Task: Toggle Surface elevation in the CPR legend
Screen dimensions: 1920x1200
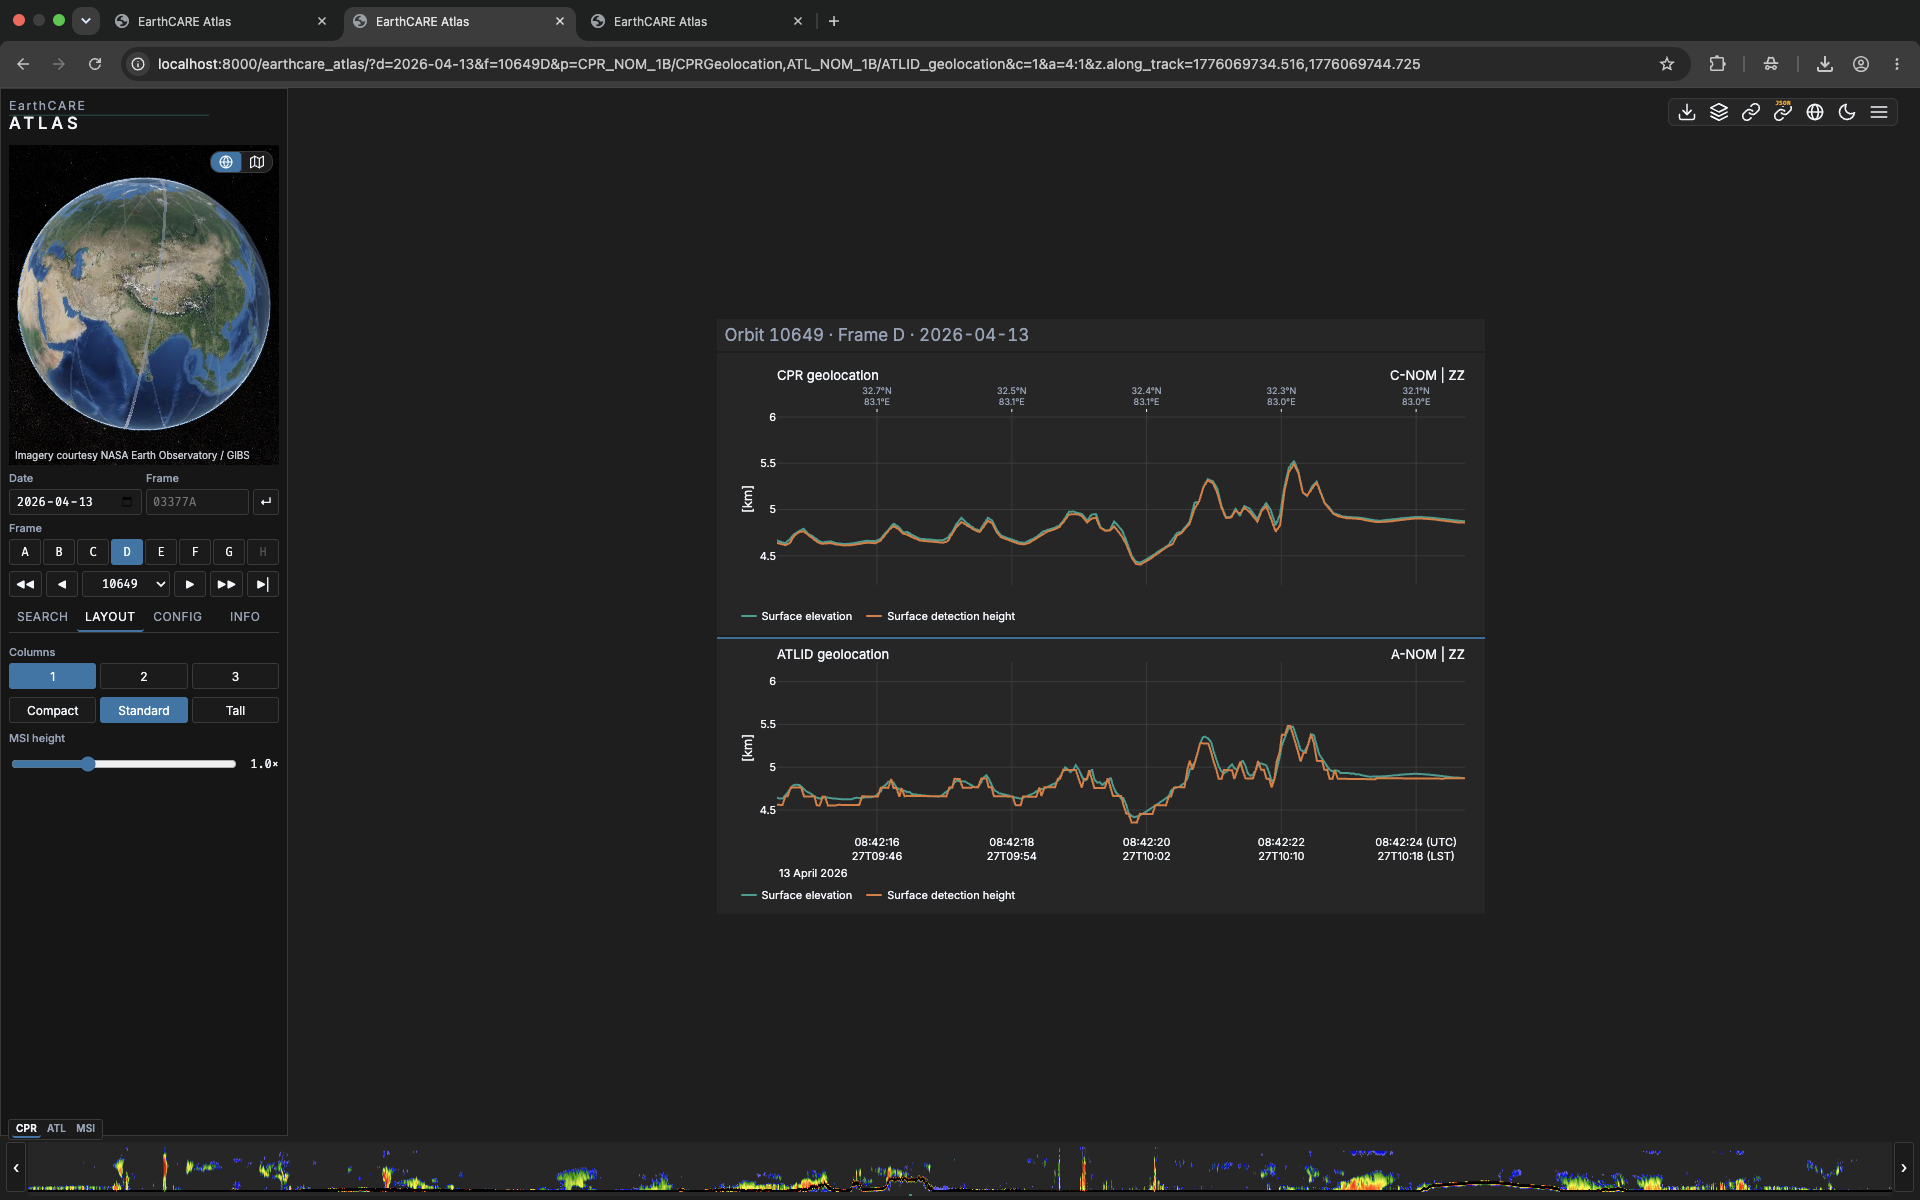Action: point(797,616)
